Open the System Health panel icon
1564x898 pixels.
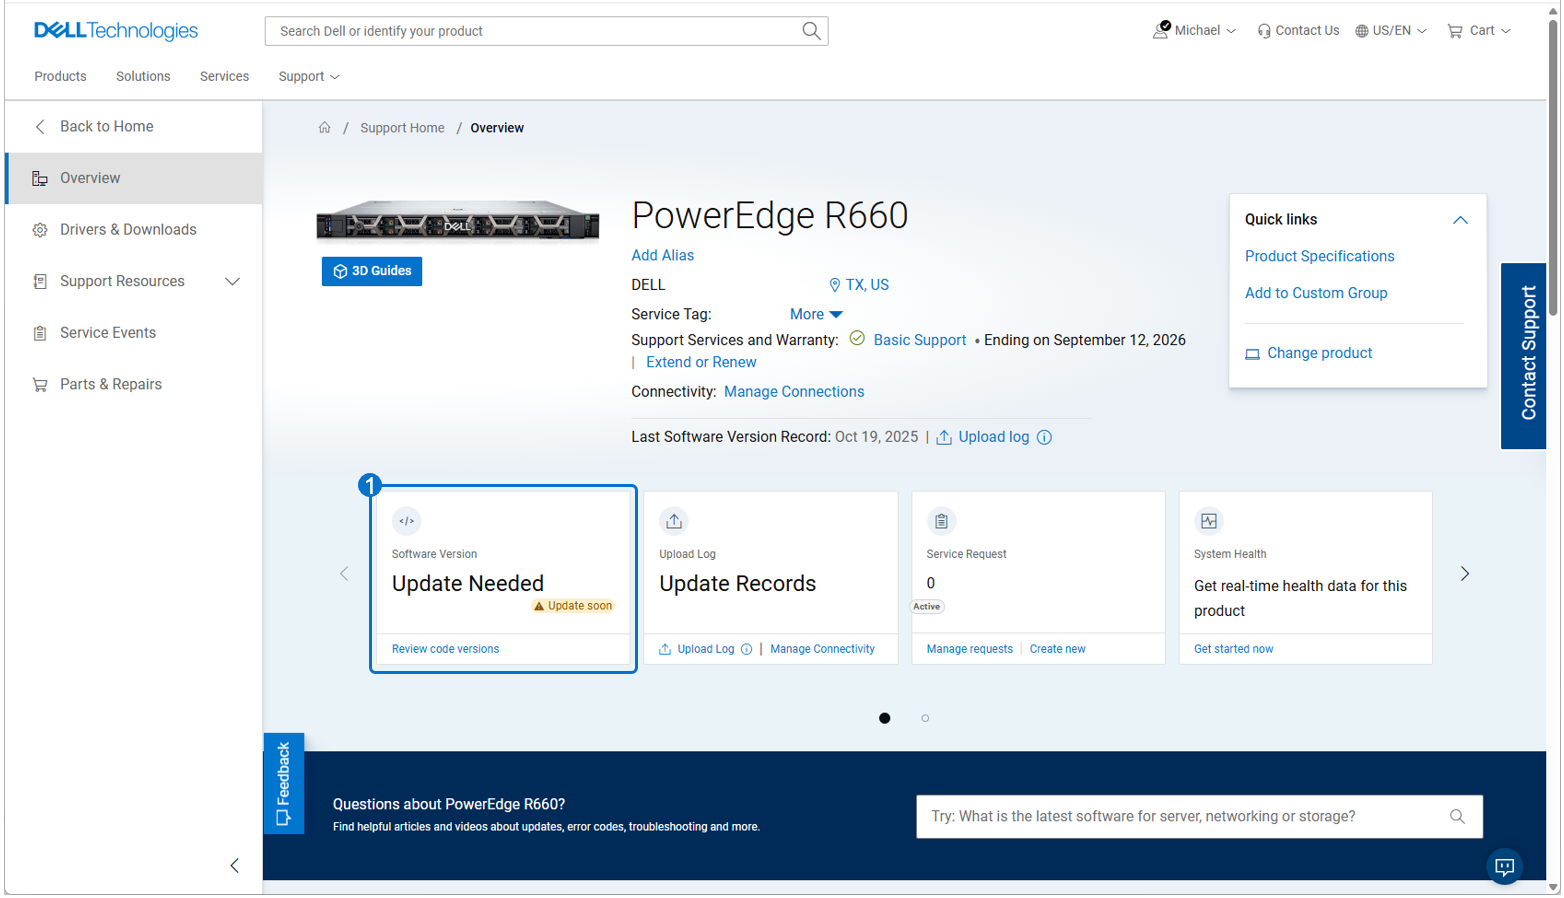tap(1208, 521)
